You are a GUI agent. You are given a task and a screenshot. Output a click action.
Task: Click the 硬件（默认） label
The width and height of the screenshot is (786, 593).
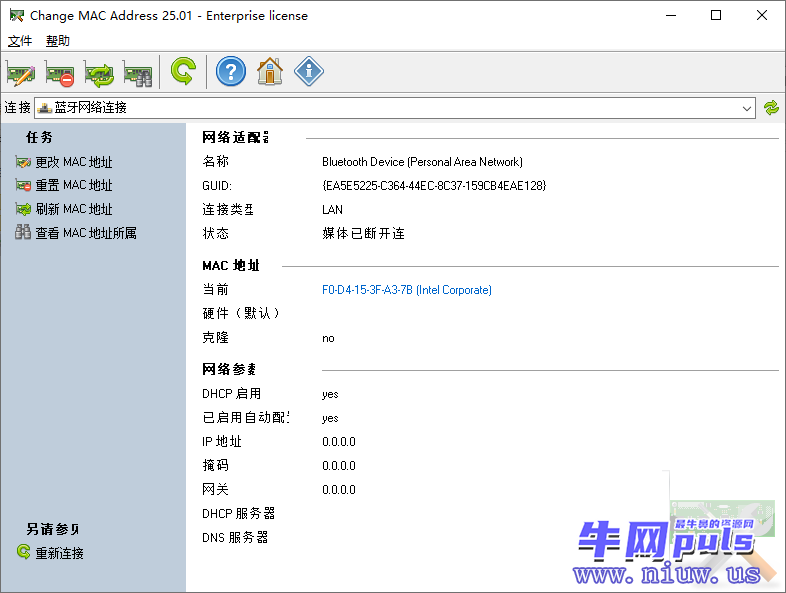(x=241, y=314)
